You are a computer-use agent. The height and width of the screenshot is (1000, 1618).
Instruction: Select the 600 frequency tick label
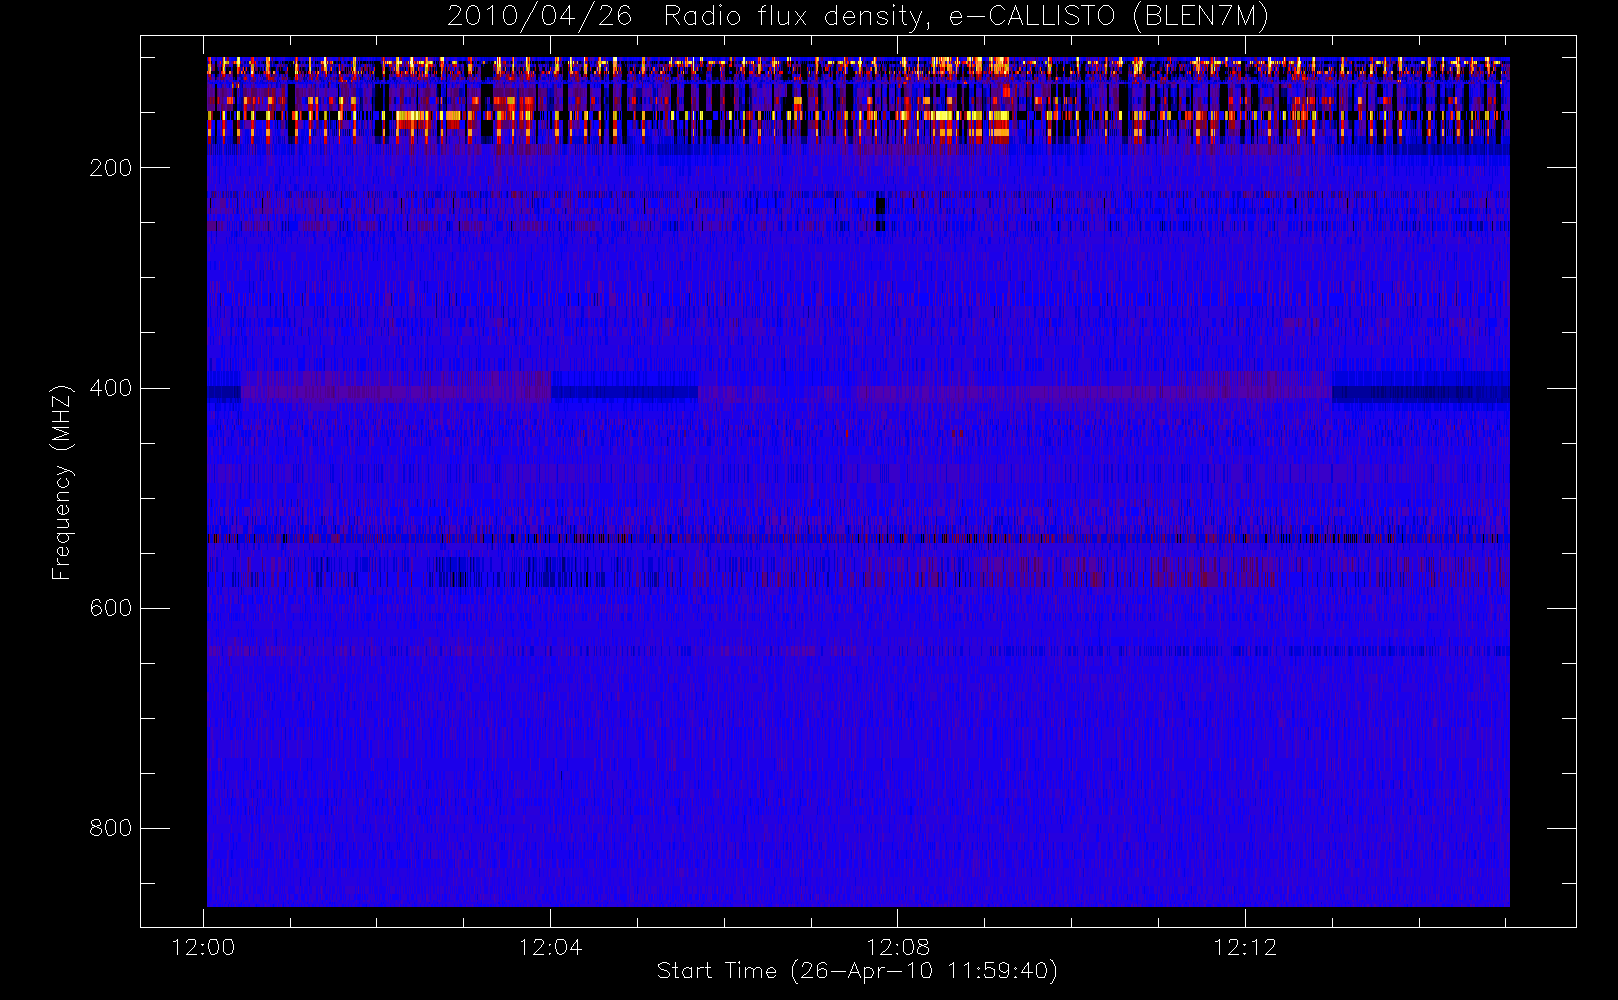pyautogui.click(x=111, y=608)
